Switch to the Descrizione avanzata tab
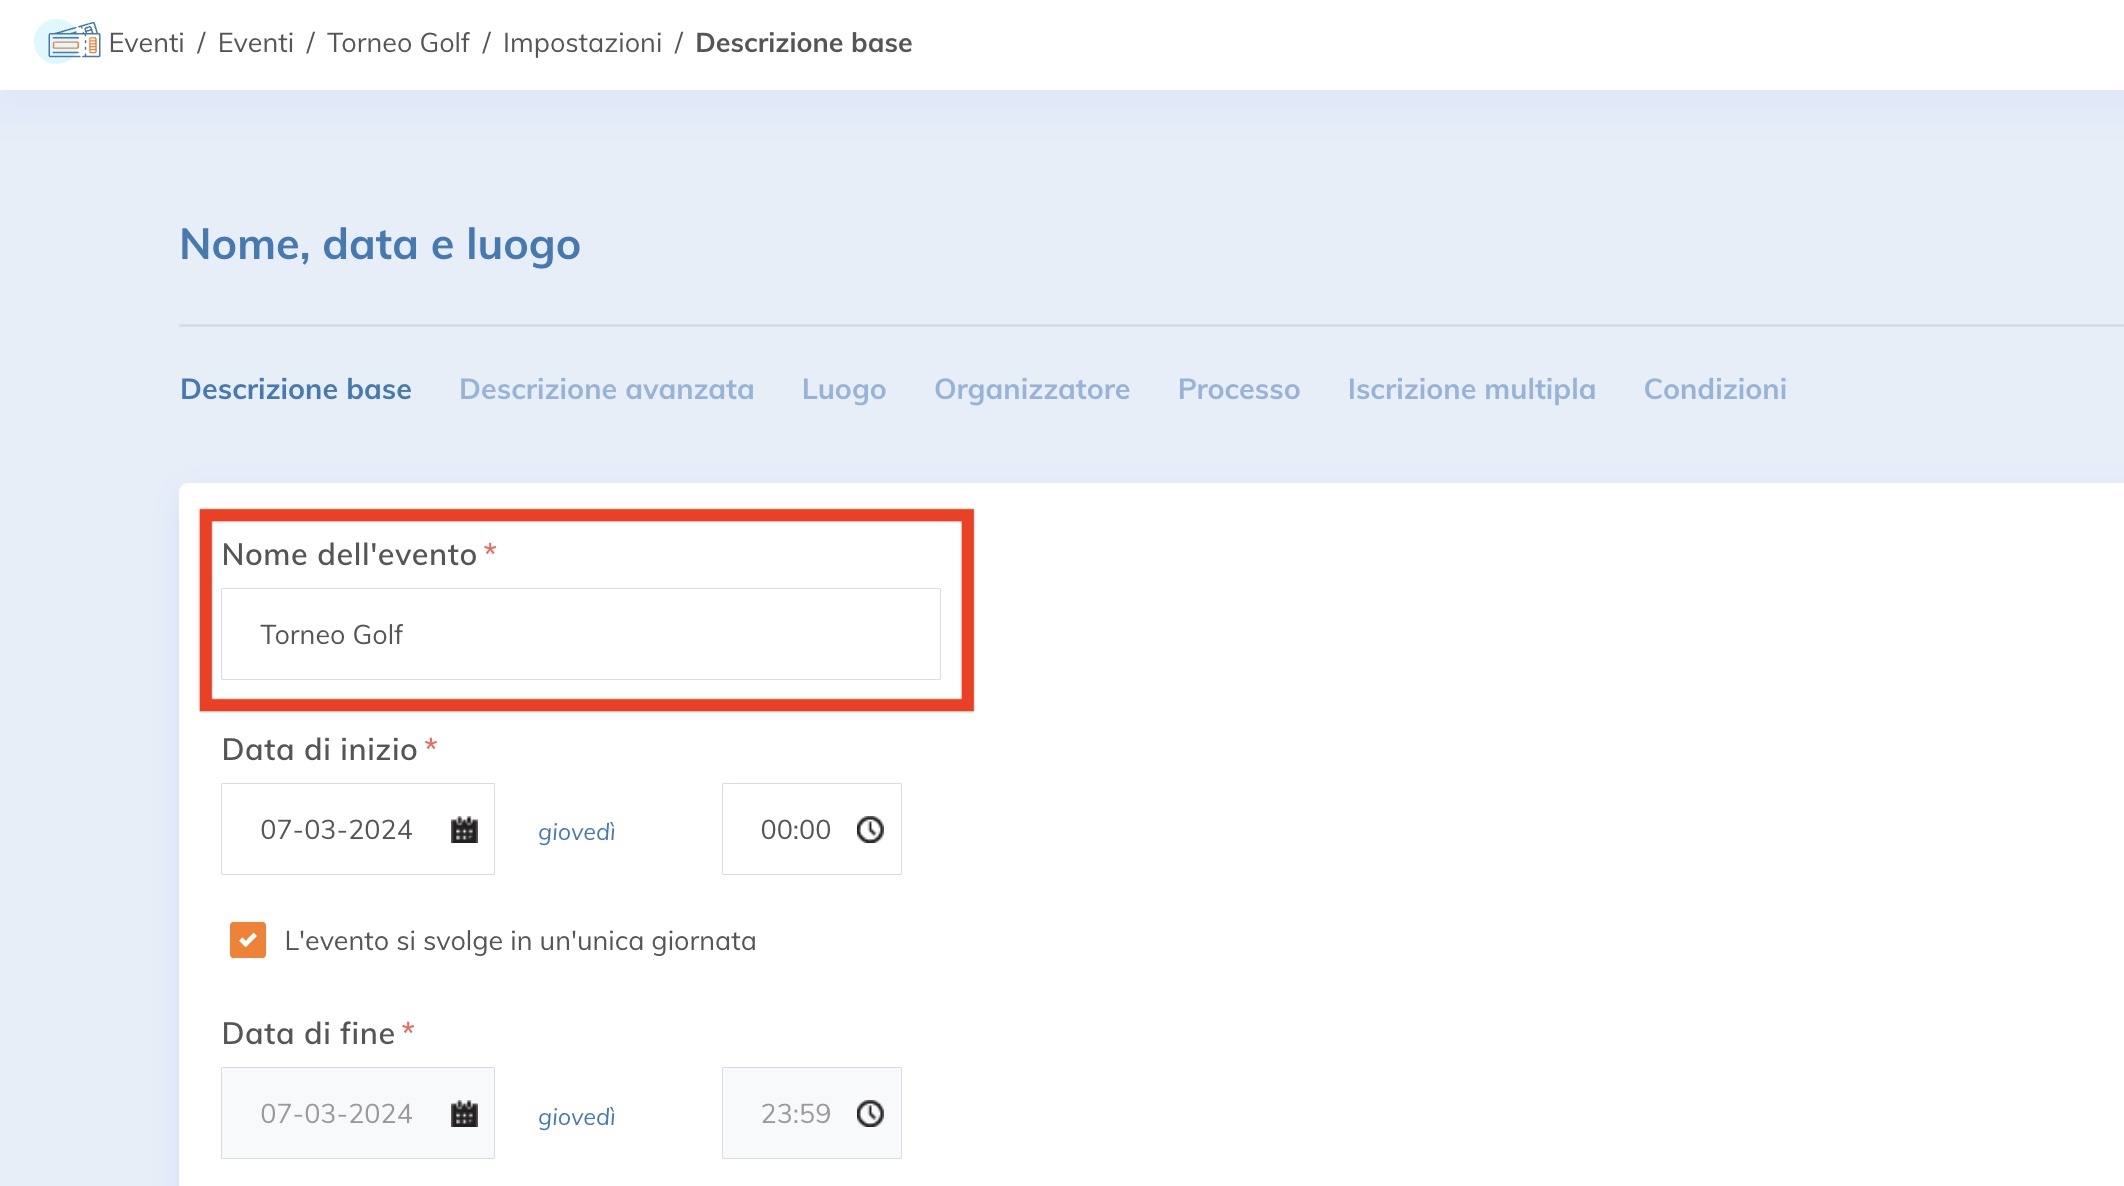The width and height of the screenshot is (2124, 1186). point(605,389)
